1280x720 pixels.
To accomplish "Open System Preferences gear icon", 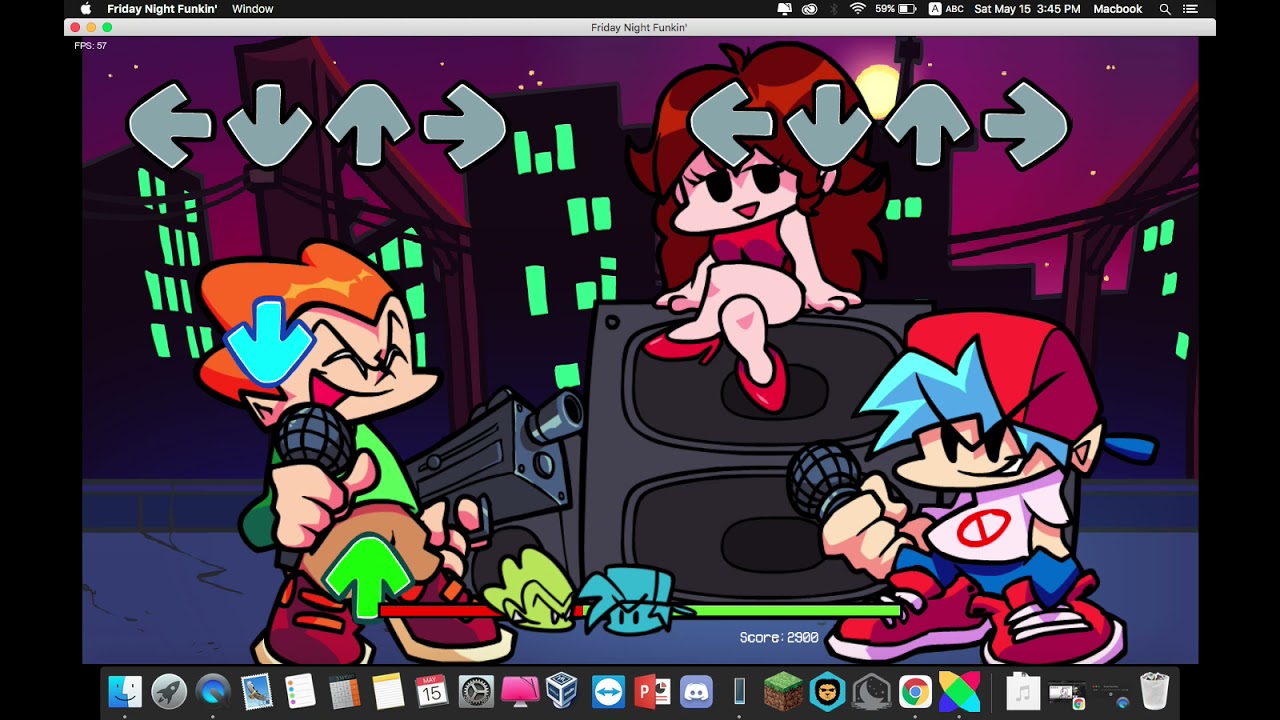I will coord(476,691).
